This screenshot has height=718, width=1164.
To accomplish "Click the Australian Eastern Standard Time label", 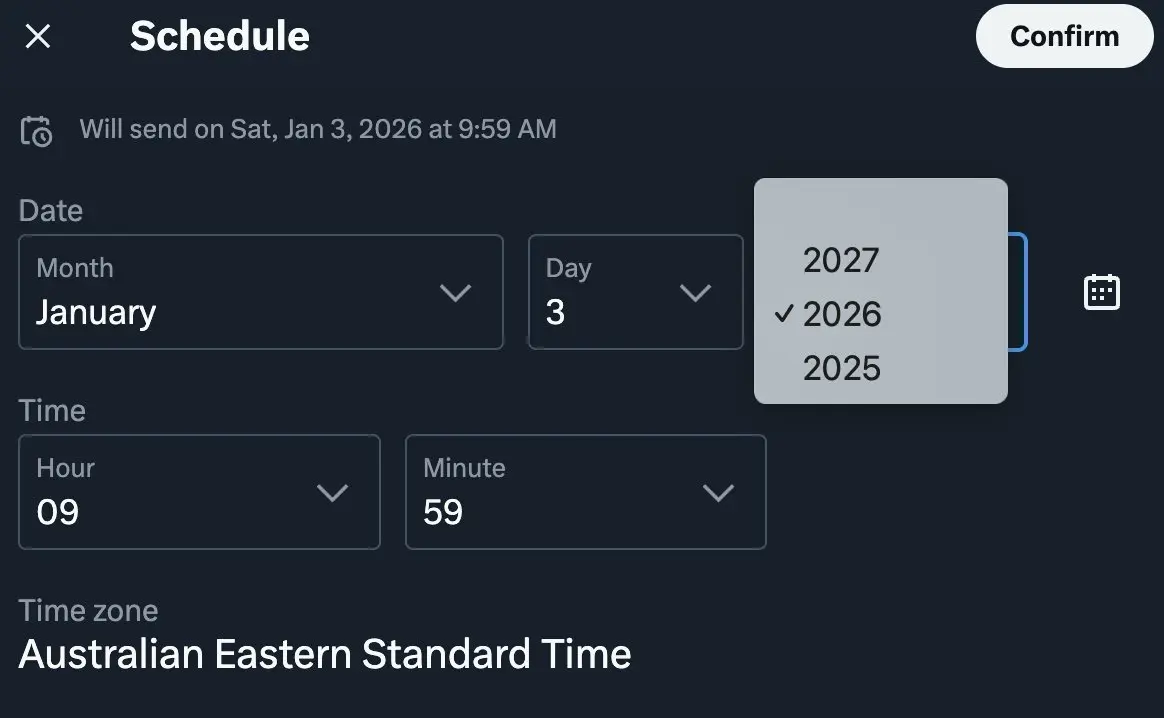I will [x=325, y=654].
